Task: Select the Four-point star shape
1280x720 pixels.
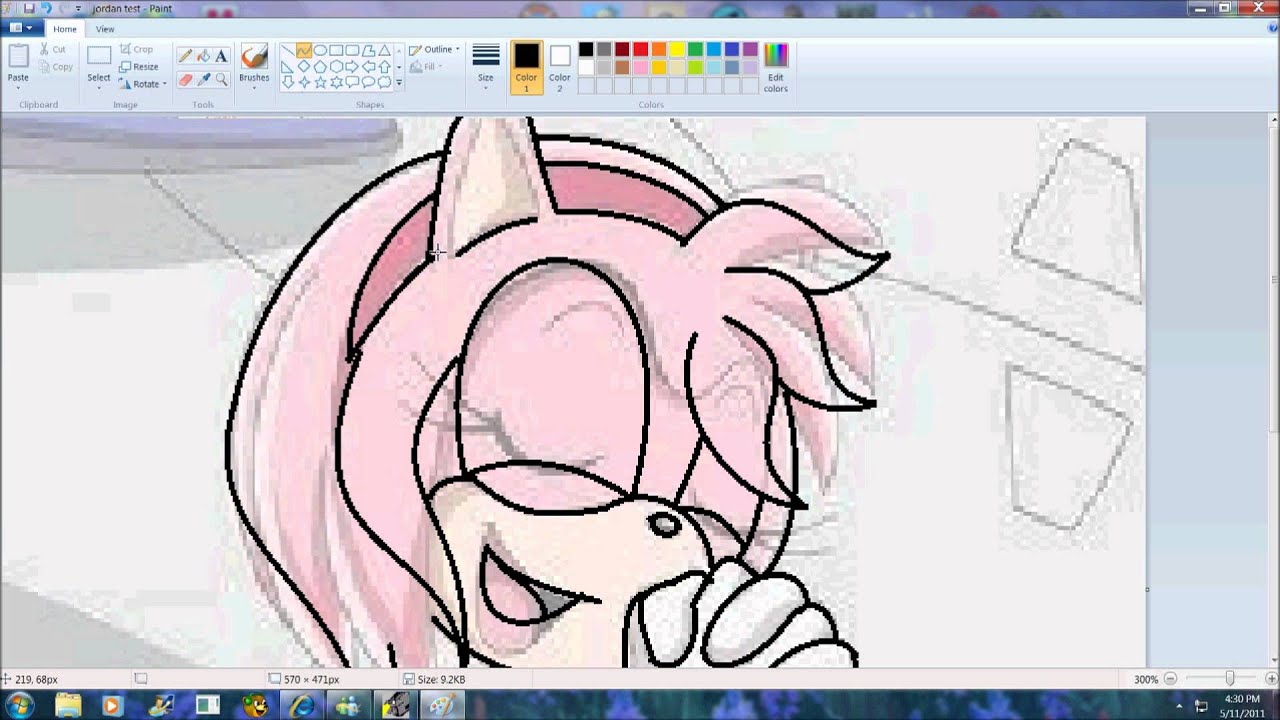Action: coord(304,82)
